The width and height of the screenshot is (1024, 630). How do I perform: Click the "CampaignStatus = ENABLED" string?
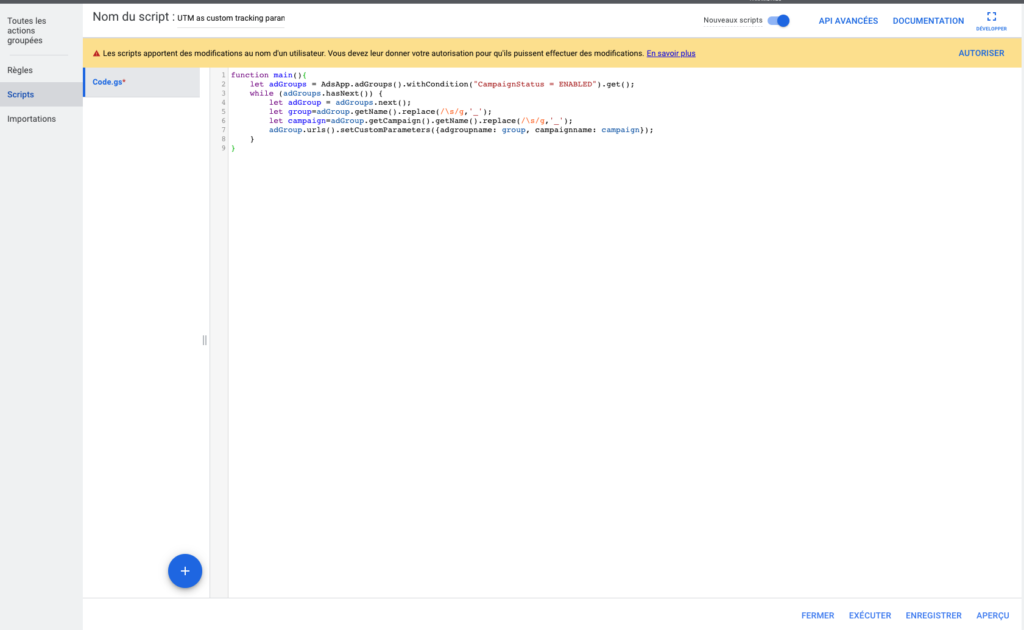pos(535,84)
